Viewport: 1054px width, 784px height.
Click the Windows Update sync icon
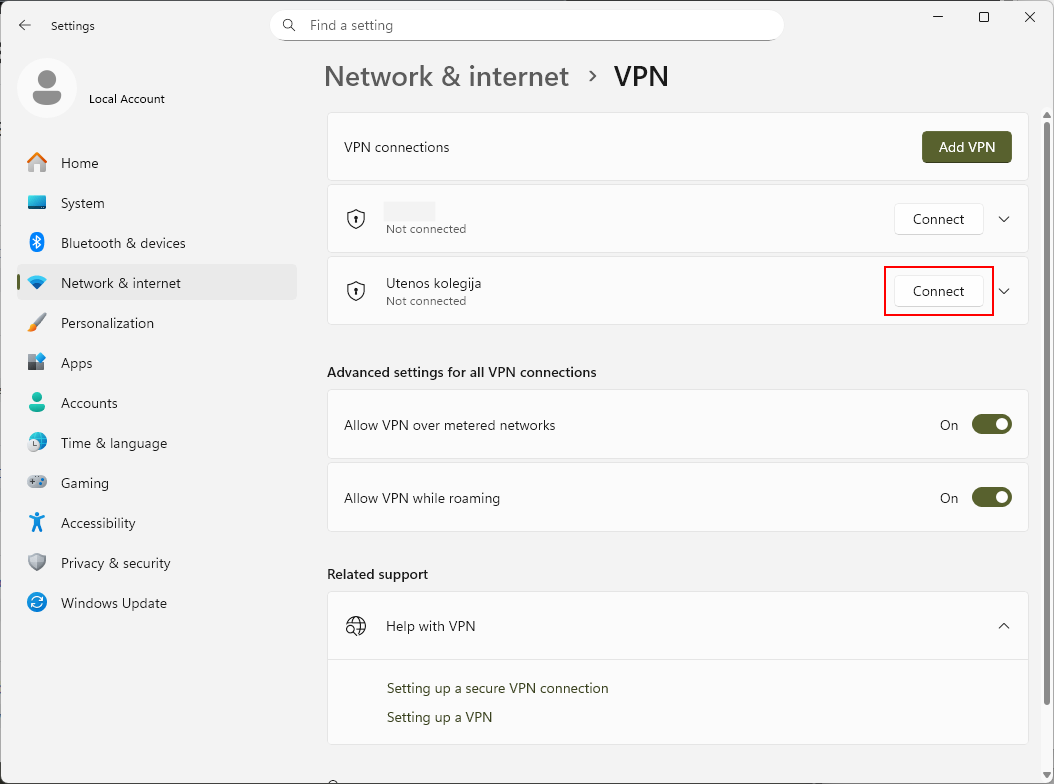37,603
